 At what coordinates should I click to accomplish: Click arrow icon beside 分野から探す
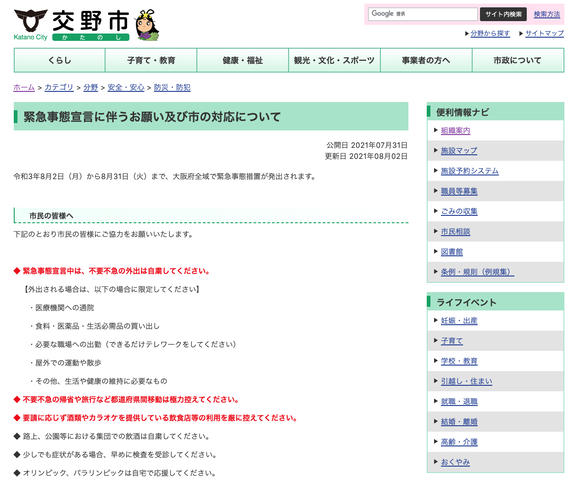(x=467, y=34)
